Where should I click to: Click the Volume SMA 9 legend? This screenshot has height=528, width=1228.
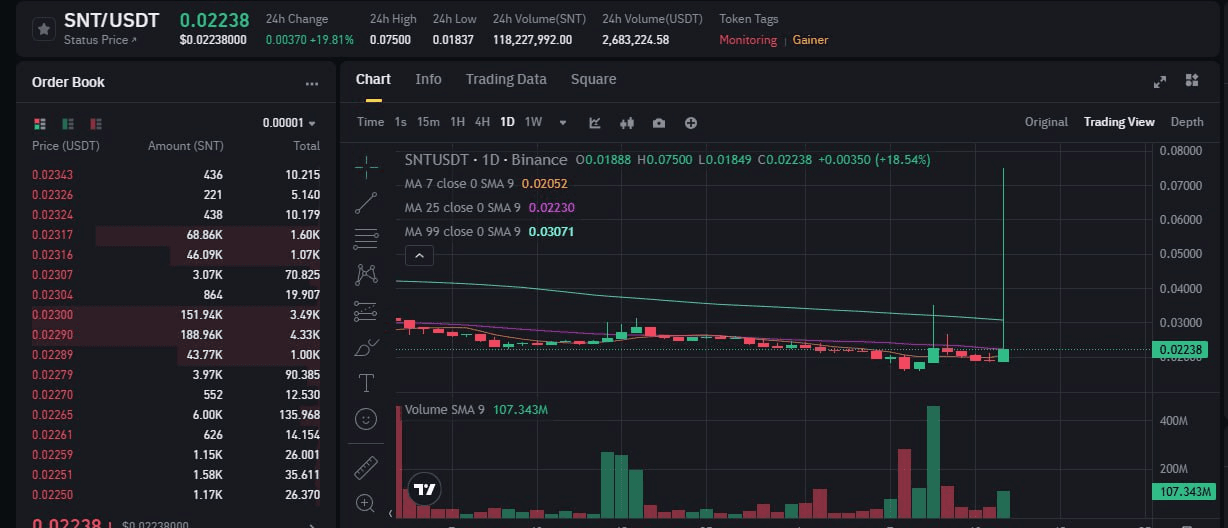476,410
